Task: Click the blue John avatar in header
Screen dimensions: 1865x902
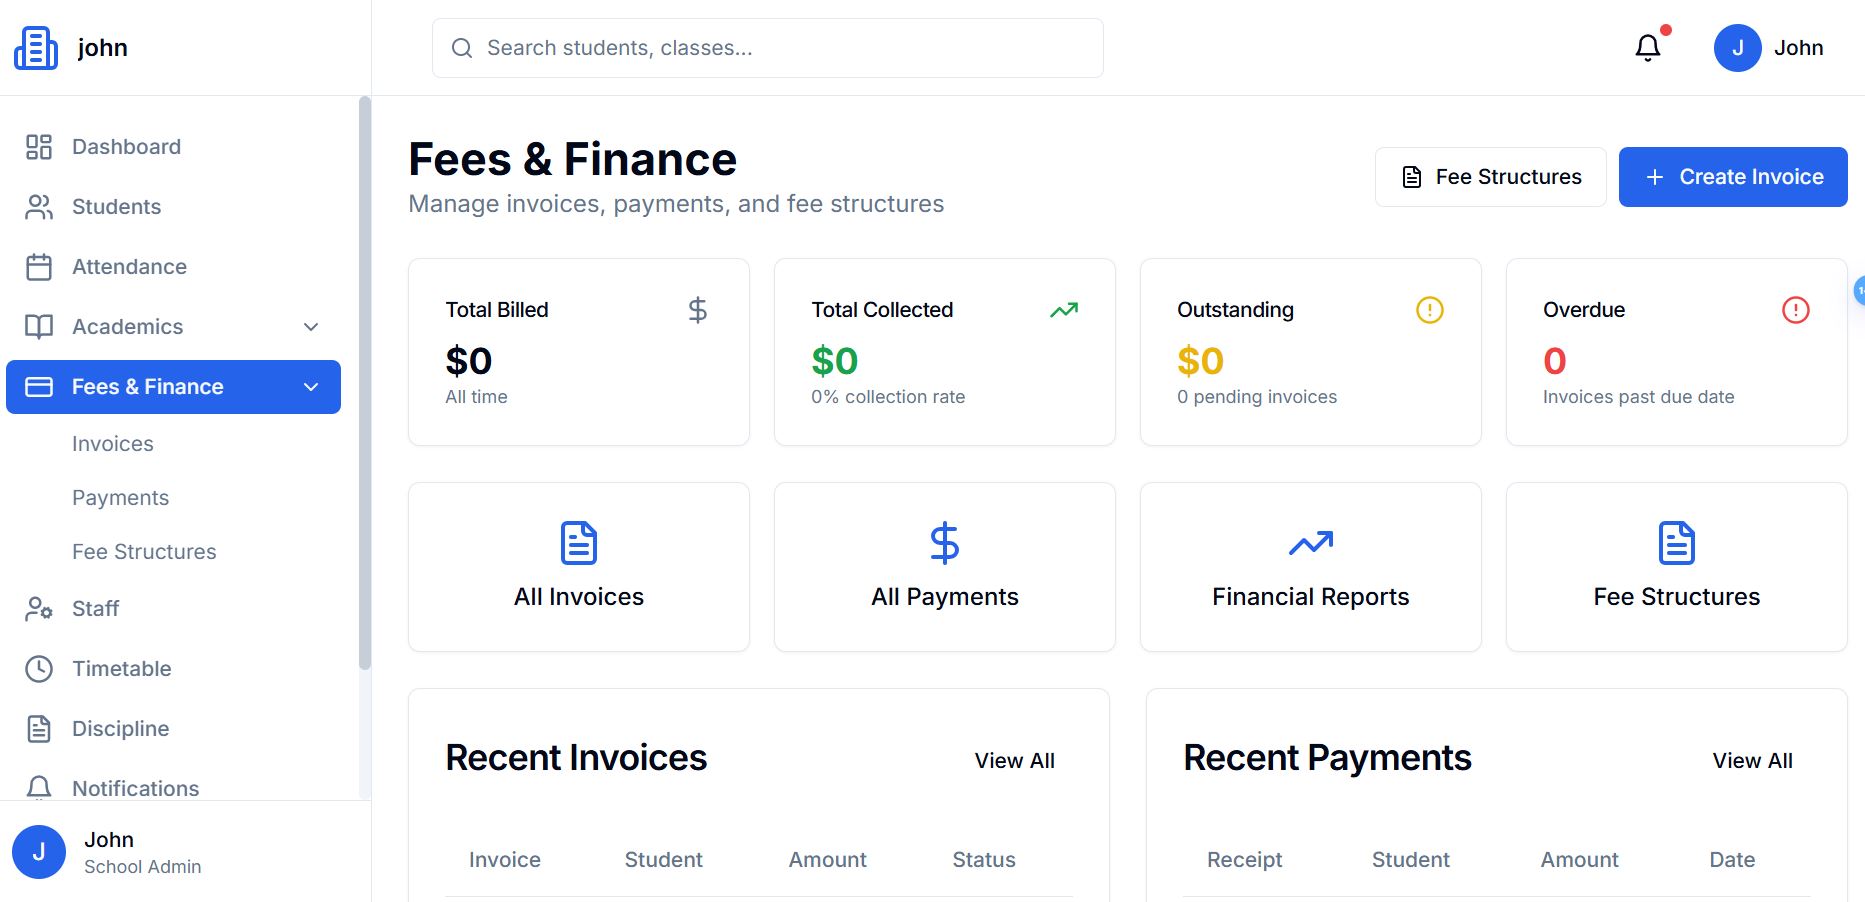Action: coord(1737,48)
